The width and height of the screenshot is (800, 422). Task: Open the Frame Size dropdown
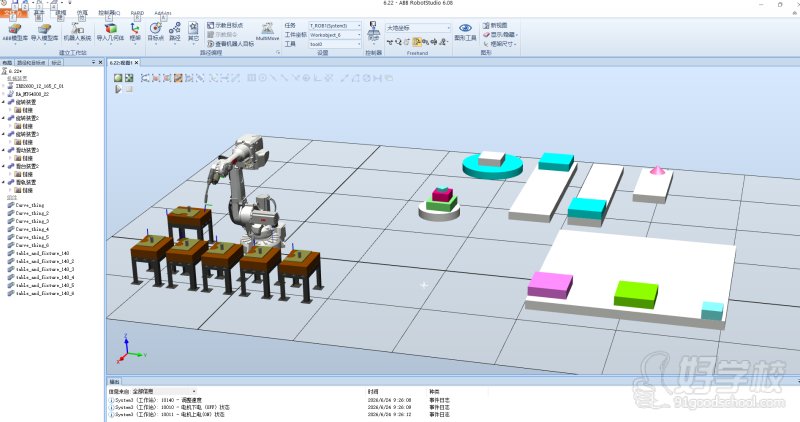pyautogui.click(x=500, y=44)
